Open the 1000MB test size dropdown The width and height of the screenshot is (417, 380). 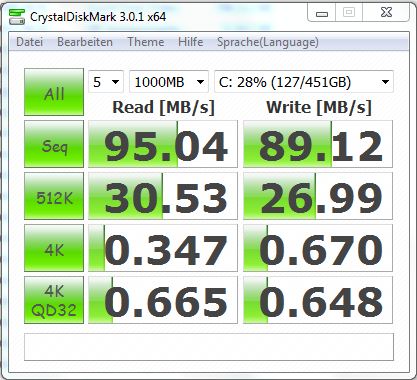pyautogui.click(x=169, y=82)
